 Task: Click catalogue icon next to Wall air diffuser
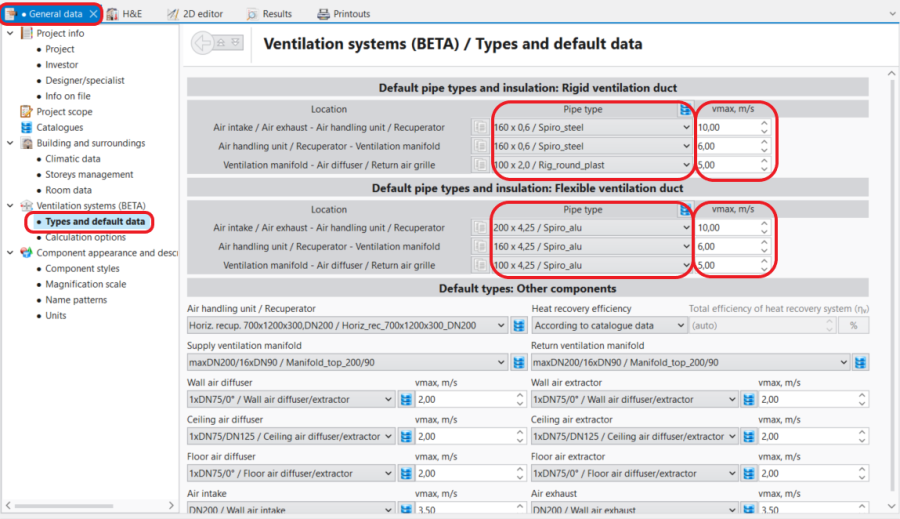click(406, 399)
